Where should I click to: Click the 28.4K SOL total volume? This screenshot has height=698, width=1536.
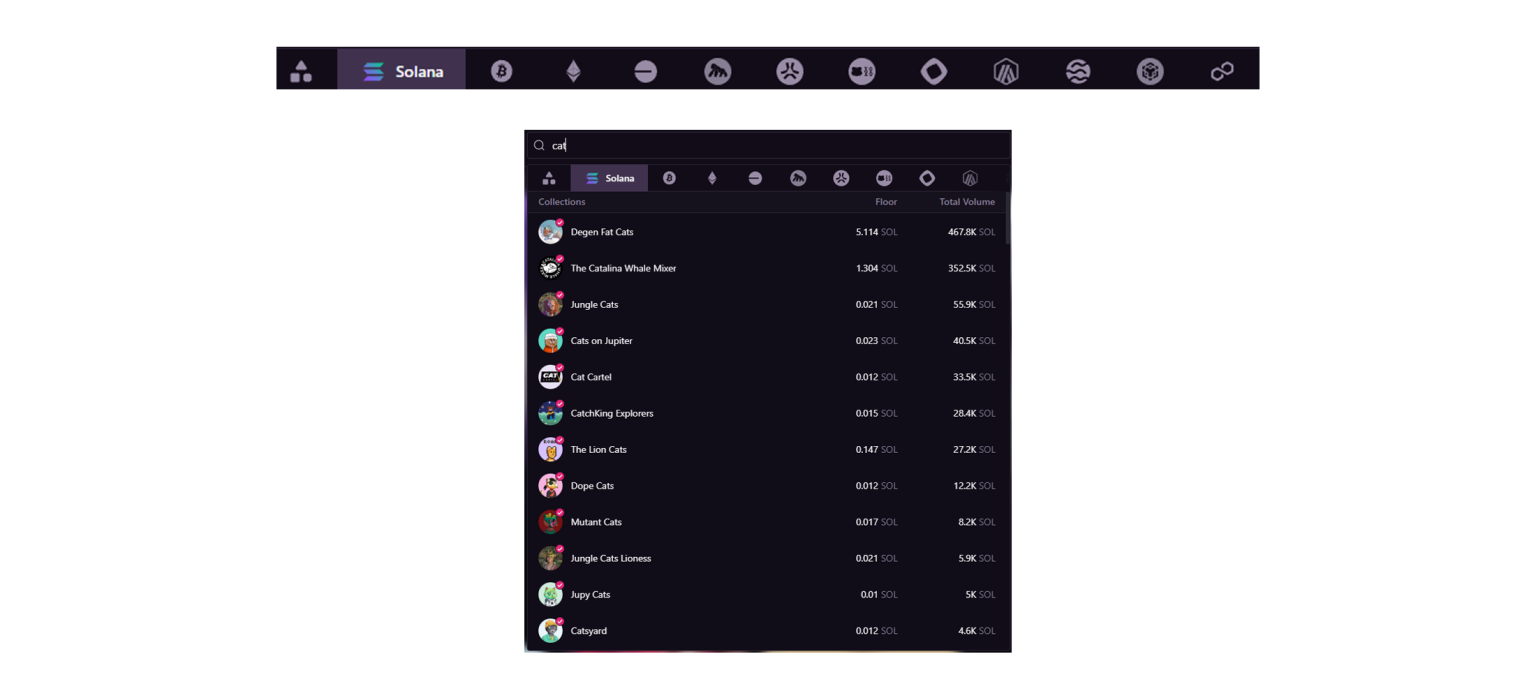click(974, 413)
